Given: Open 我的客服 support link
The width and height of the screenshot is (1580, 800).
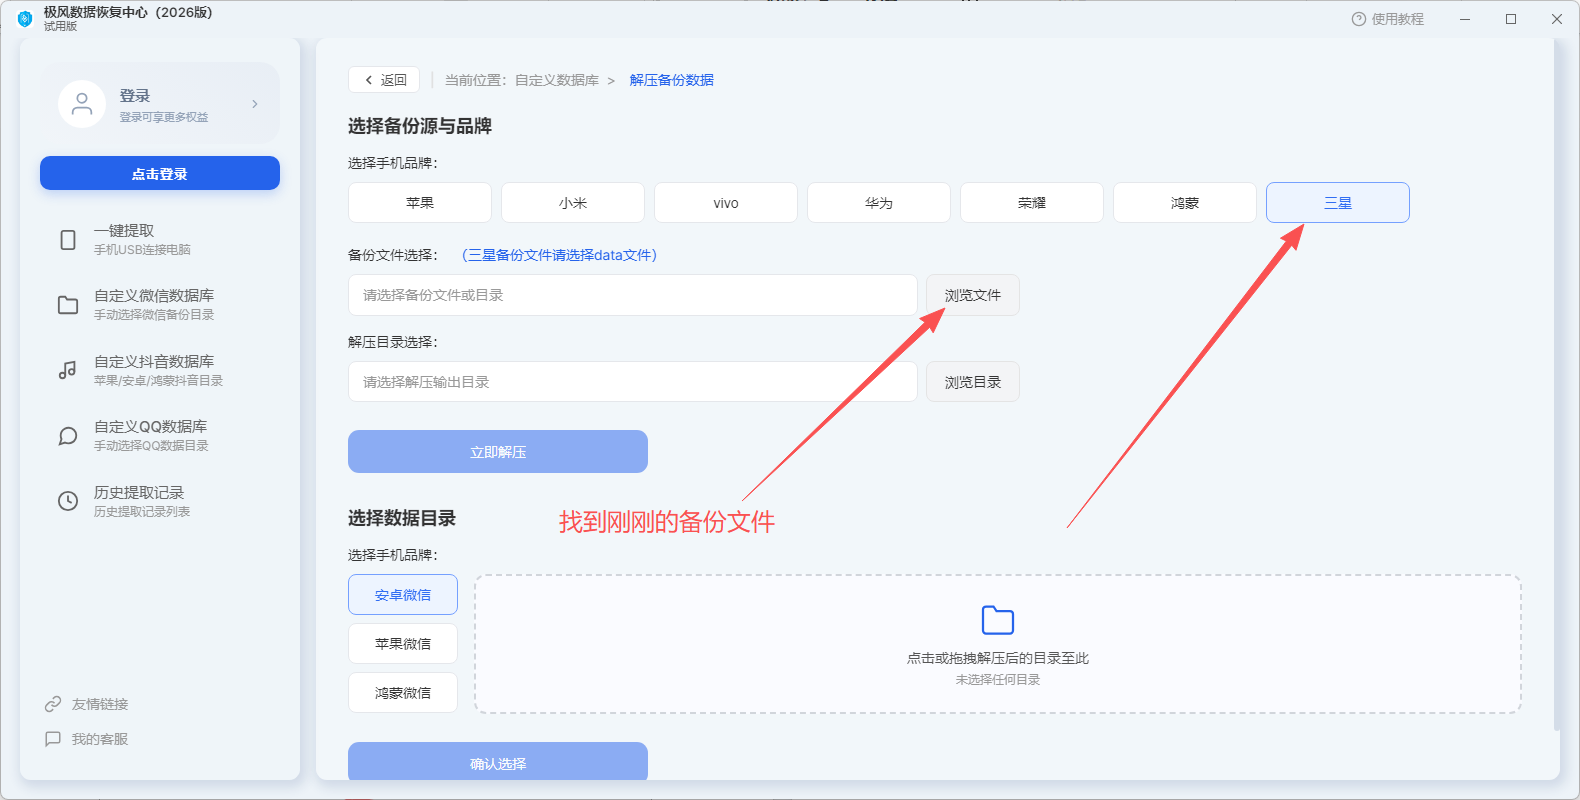Looking at the screenshot, I should click(87, 739).
